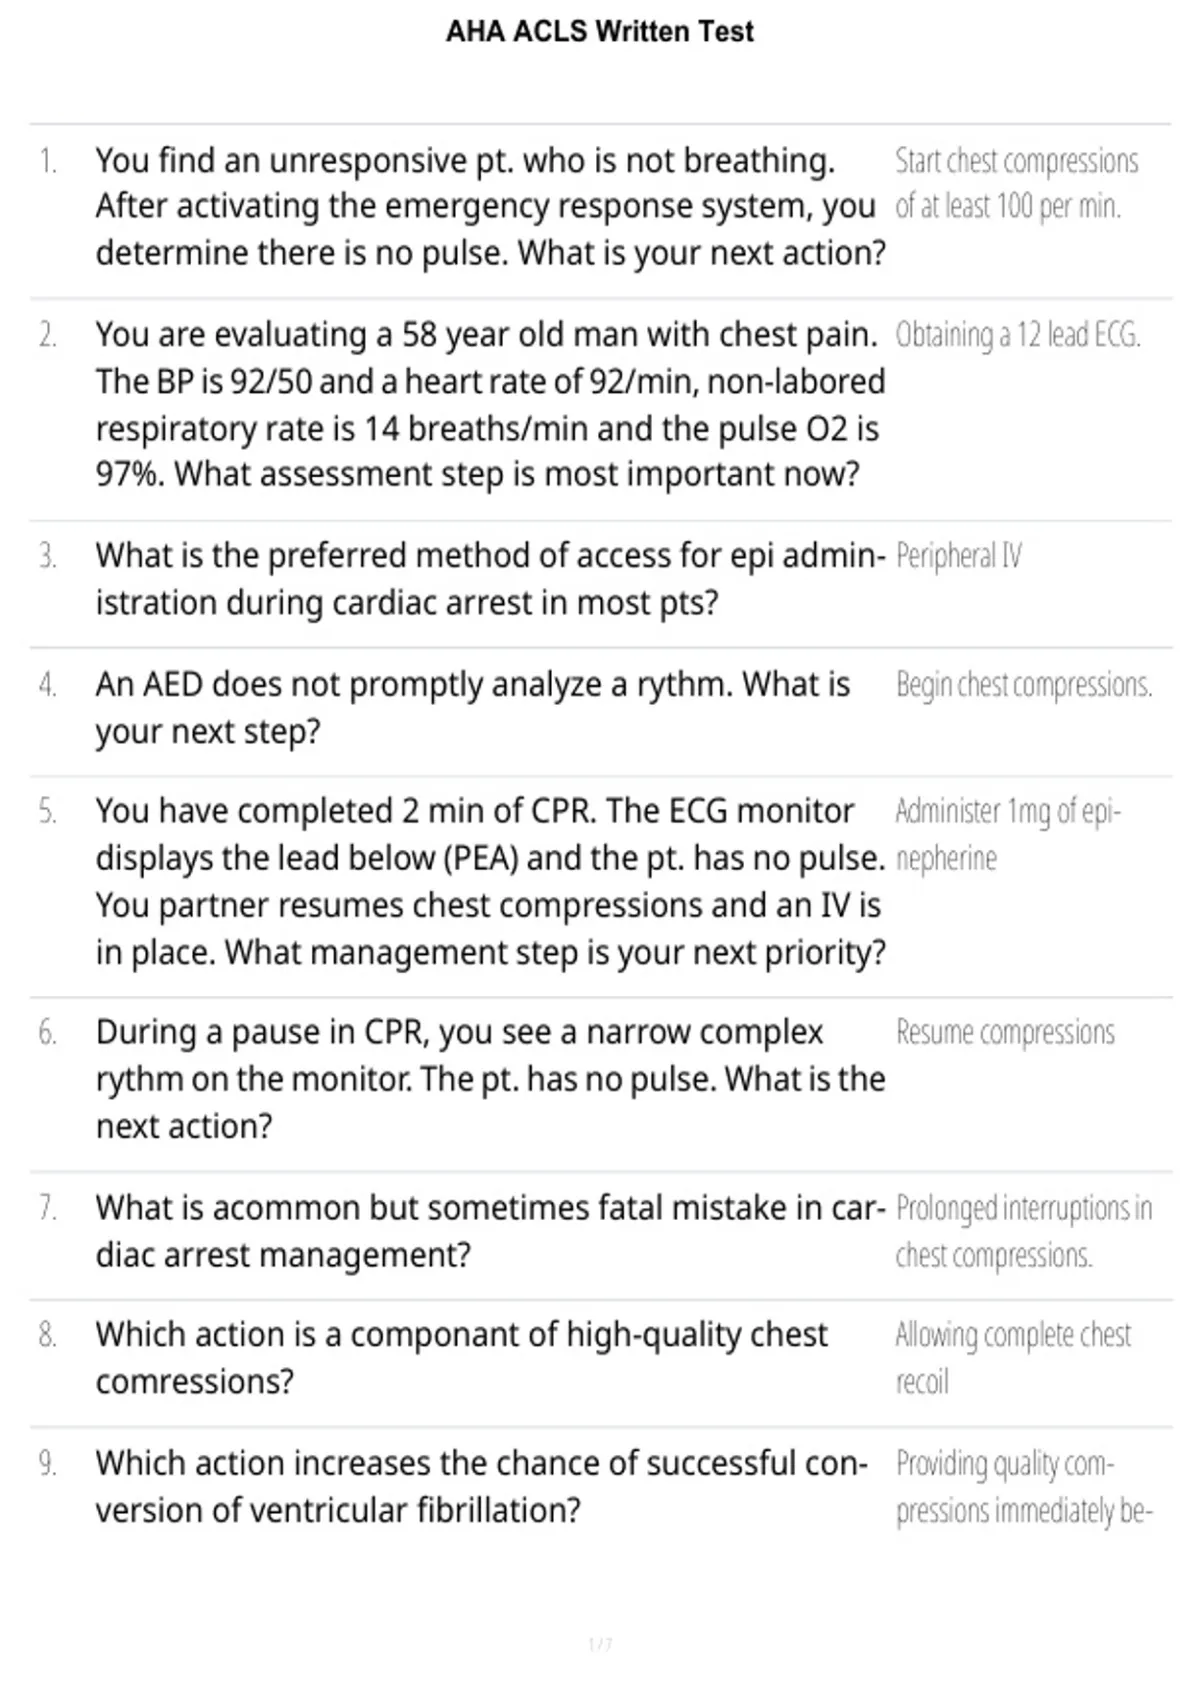
Task: Click answer 'Start chest compressions of at least 100 per min'
Action: (1017, 183)
